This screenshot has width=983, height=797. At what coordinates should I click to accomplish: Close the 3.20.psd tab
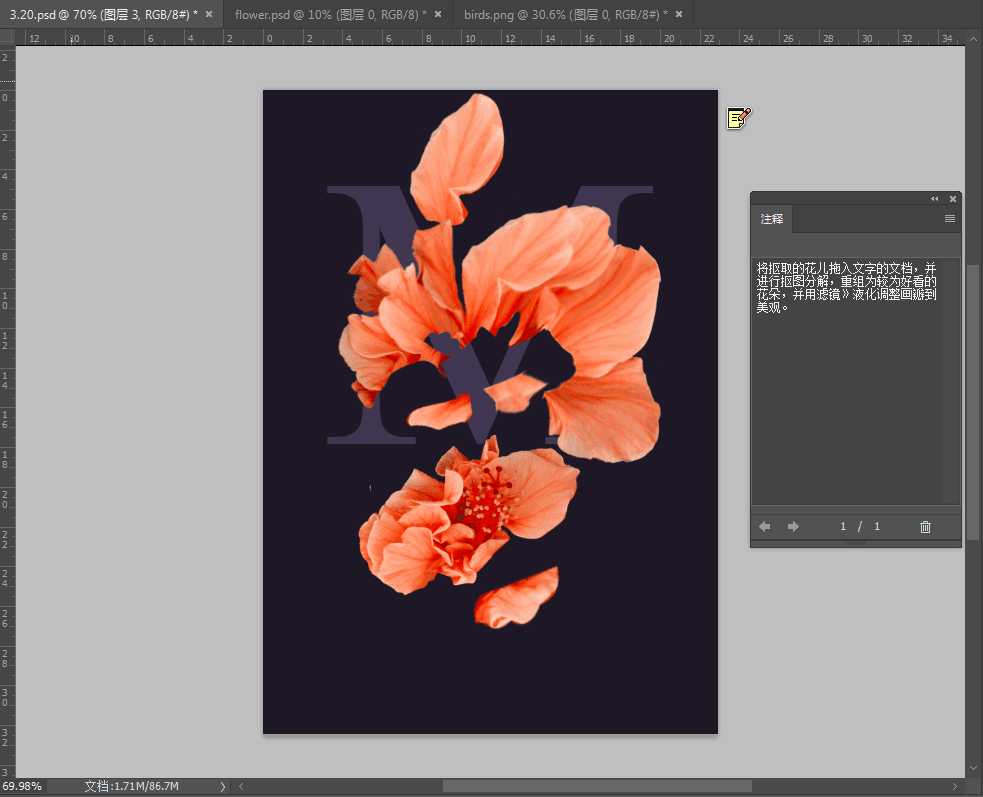pyautogui.click(x=209, y=14)
